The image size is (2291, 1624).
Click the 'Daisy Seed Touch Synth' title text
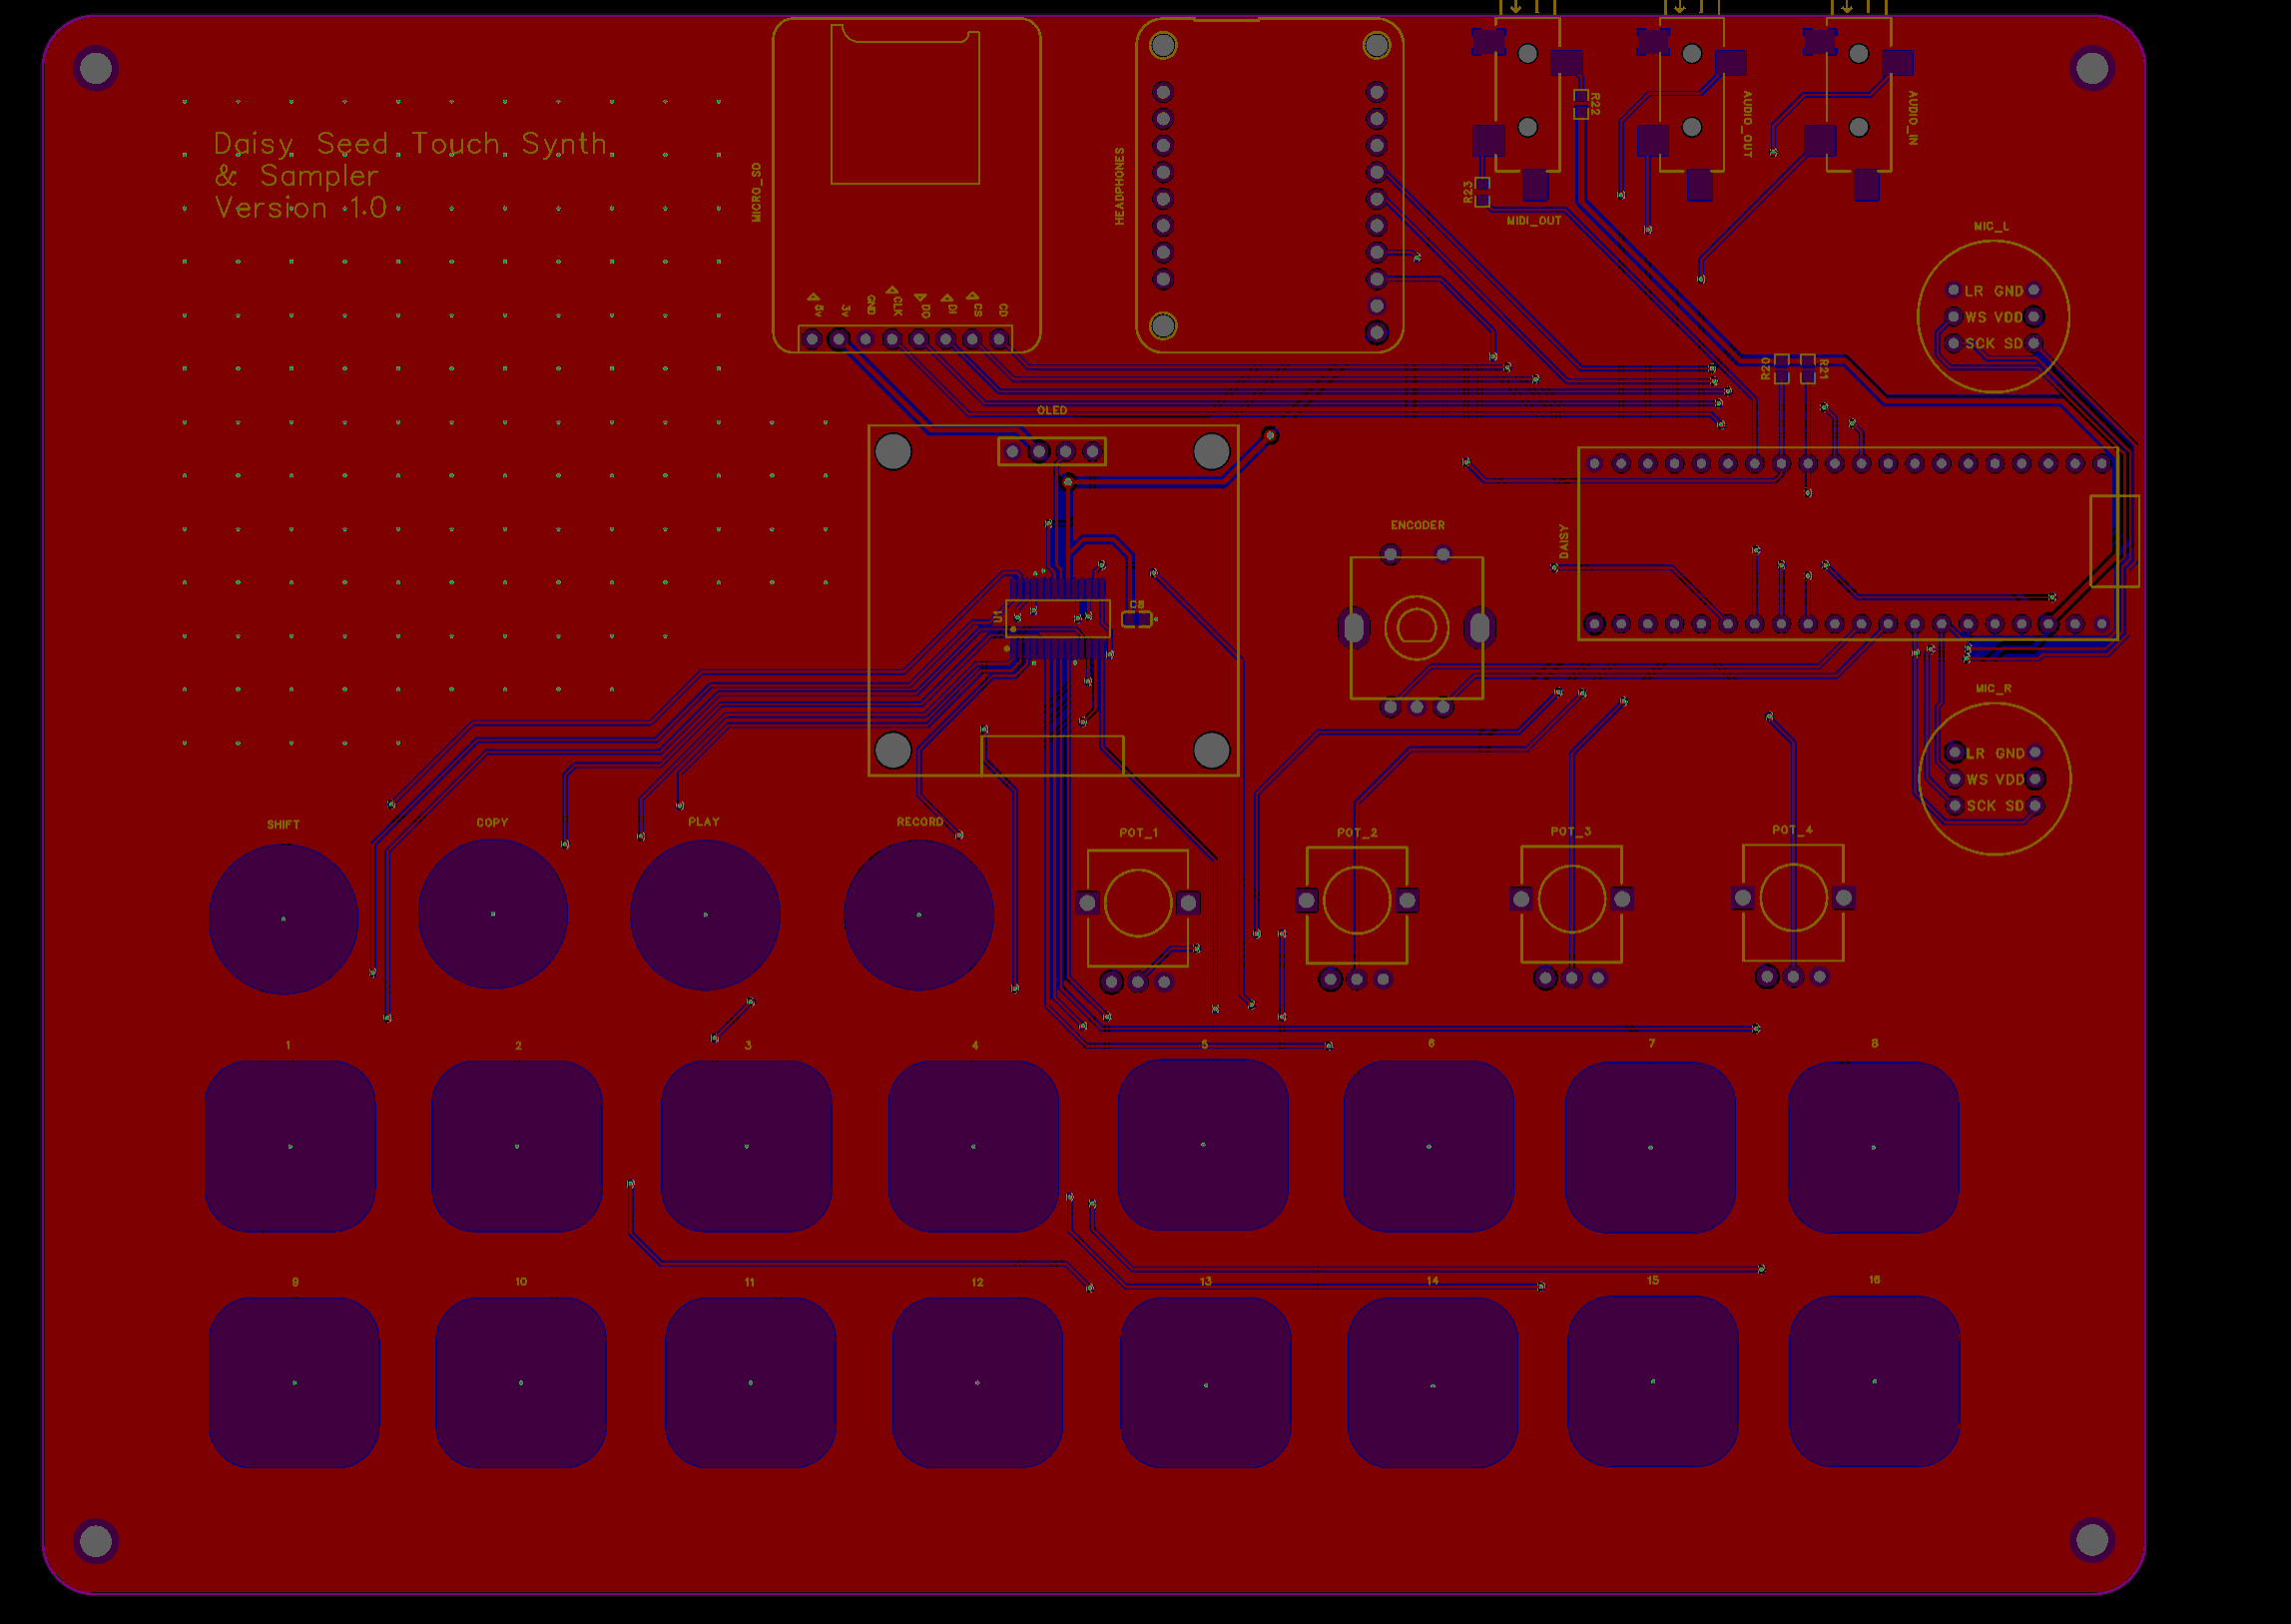click(411, 145)
